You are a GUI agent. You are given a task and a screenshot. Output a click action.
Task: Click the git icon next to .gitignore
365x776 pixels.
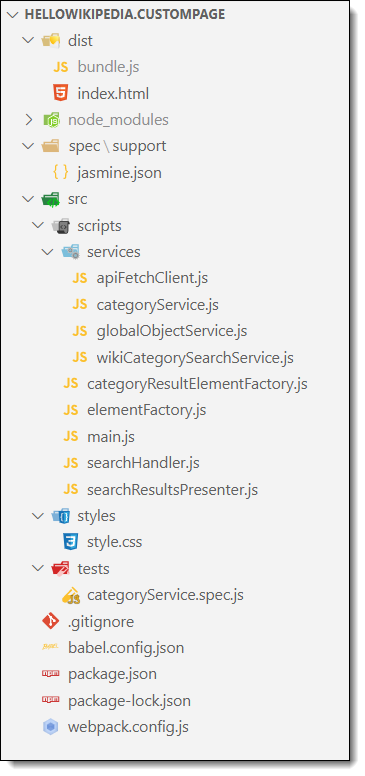pyautogui.click(x=50, y=621)
